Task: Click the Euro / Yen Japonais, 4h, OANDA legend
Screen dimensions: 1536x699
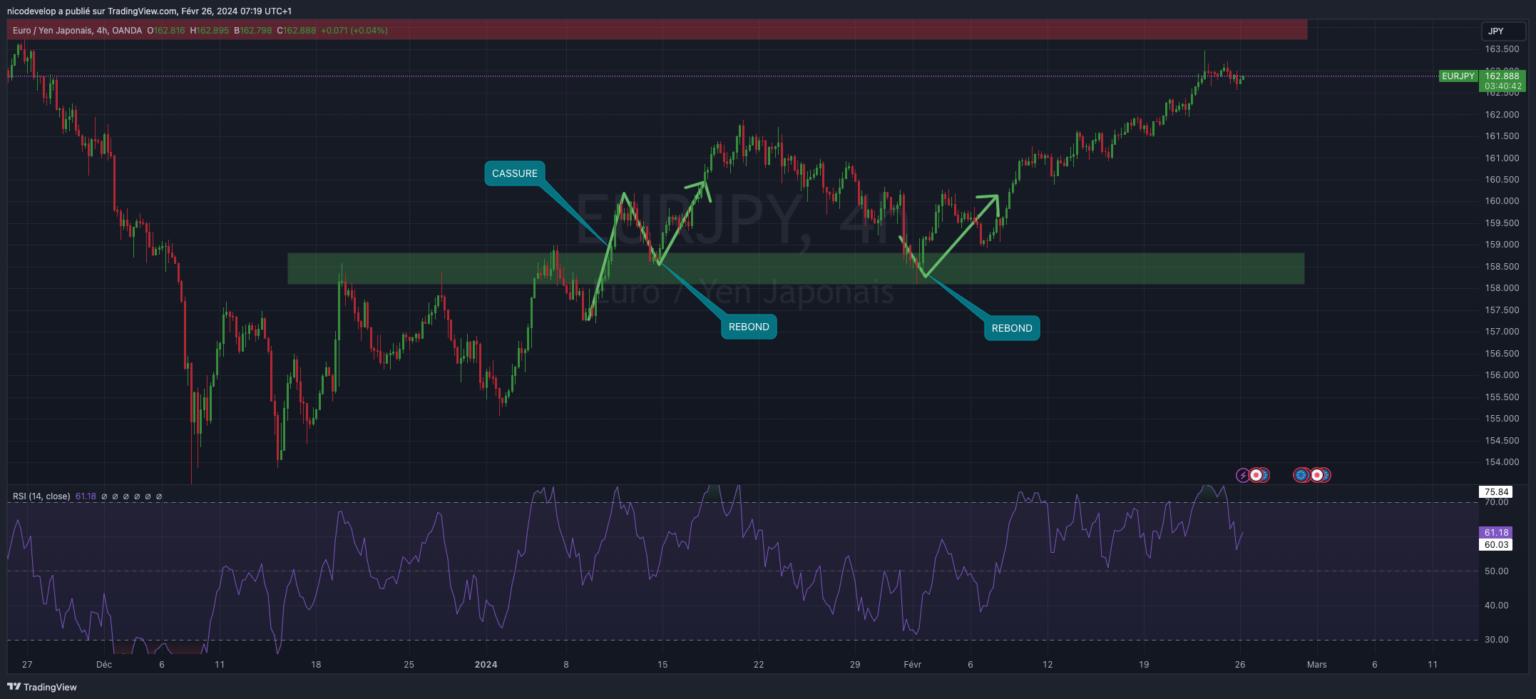Action: point(75,30)
